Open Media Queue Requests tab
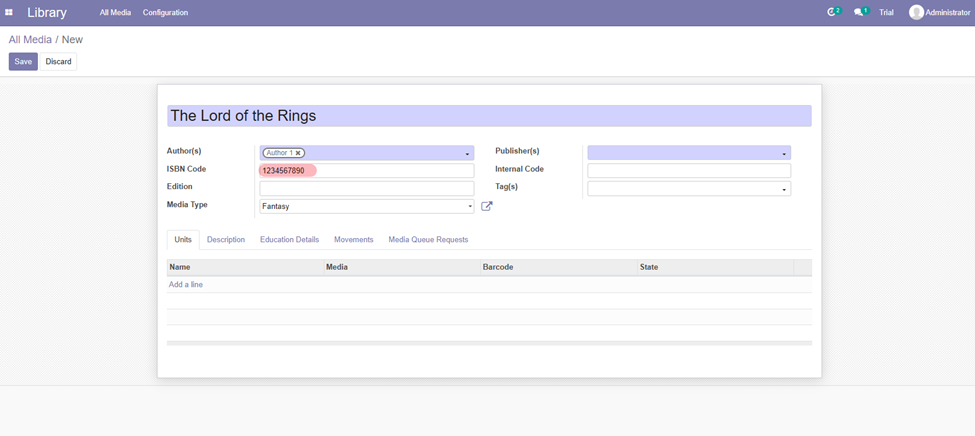The height and width of the screenshot is (436, 975). click(x=428, y=239)
